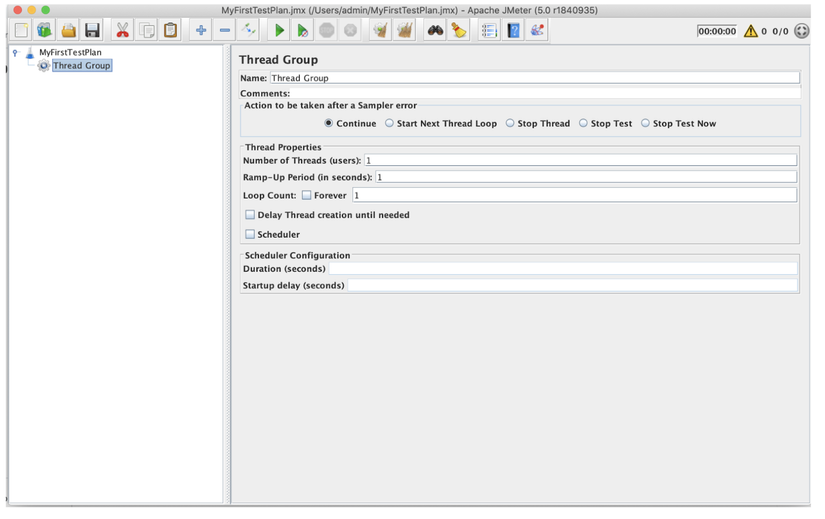825x519 pixels.
Task: Click the Reset Search icon
Action: pyautogui.click(x=459, y=31)
